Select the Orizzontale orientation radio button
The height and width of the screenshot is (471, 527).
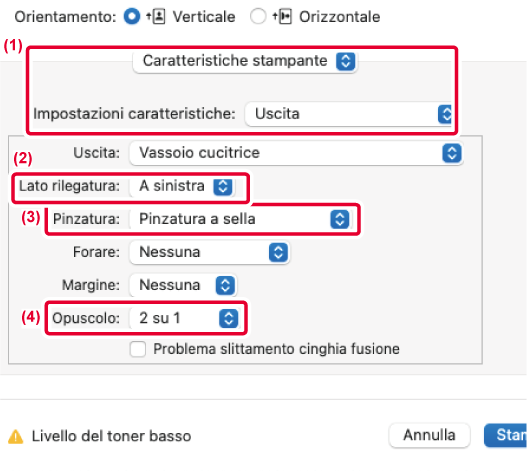[258, 16]
